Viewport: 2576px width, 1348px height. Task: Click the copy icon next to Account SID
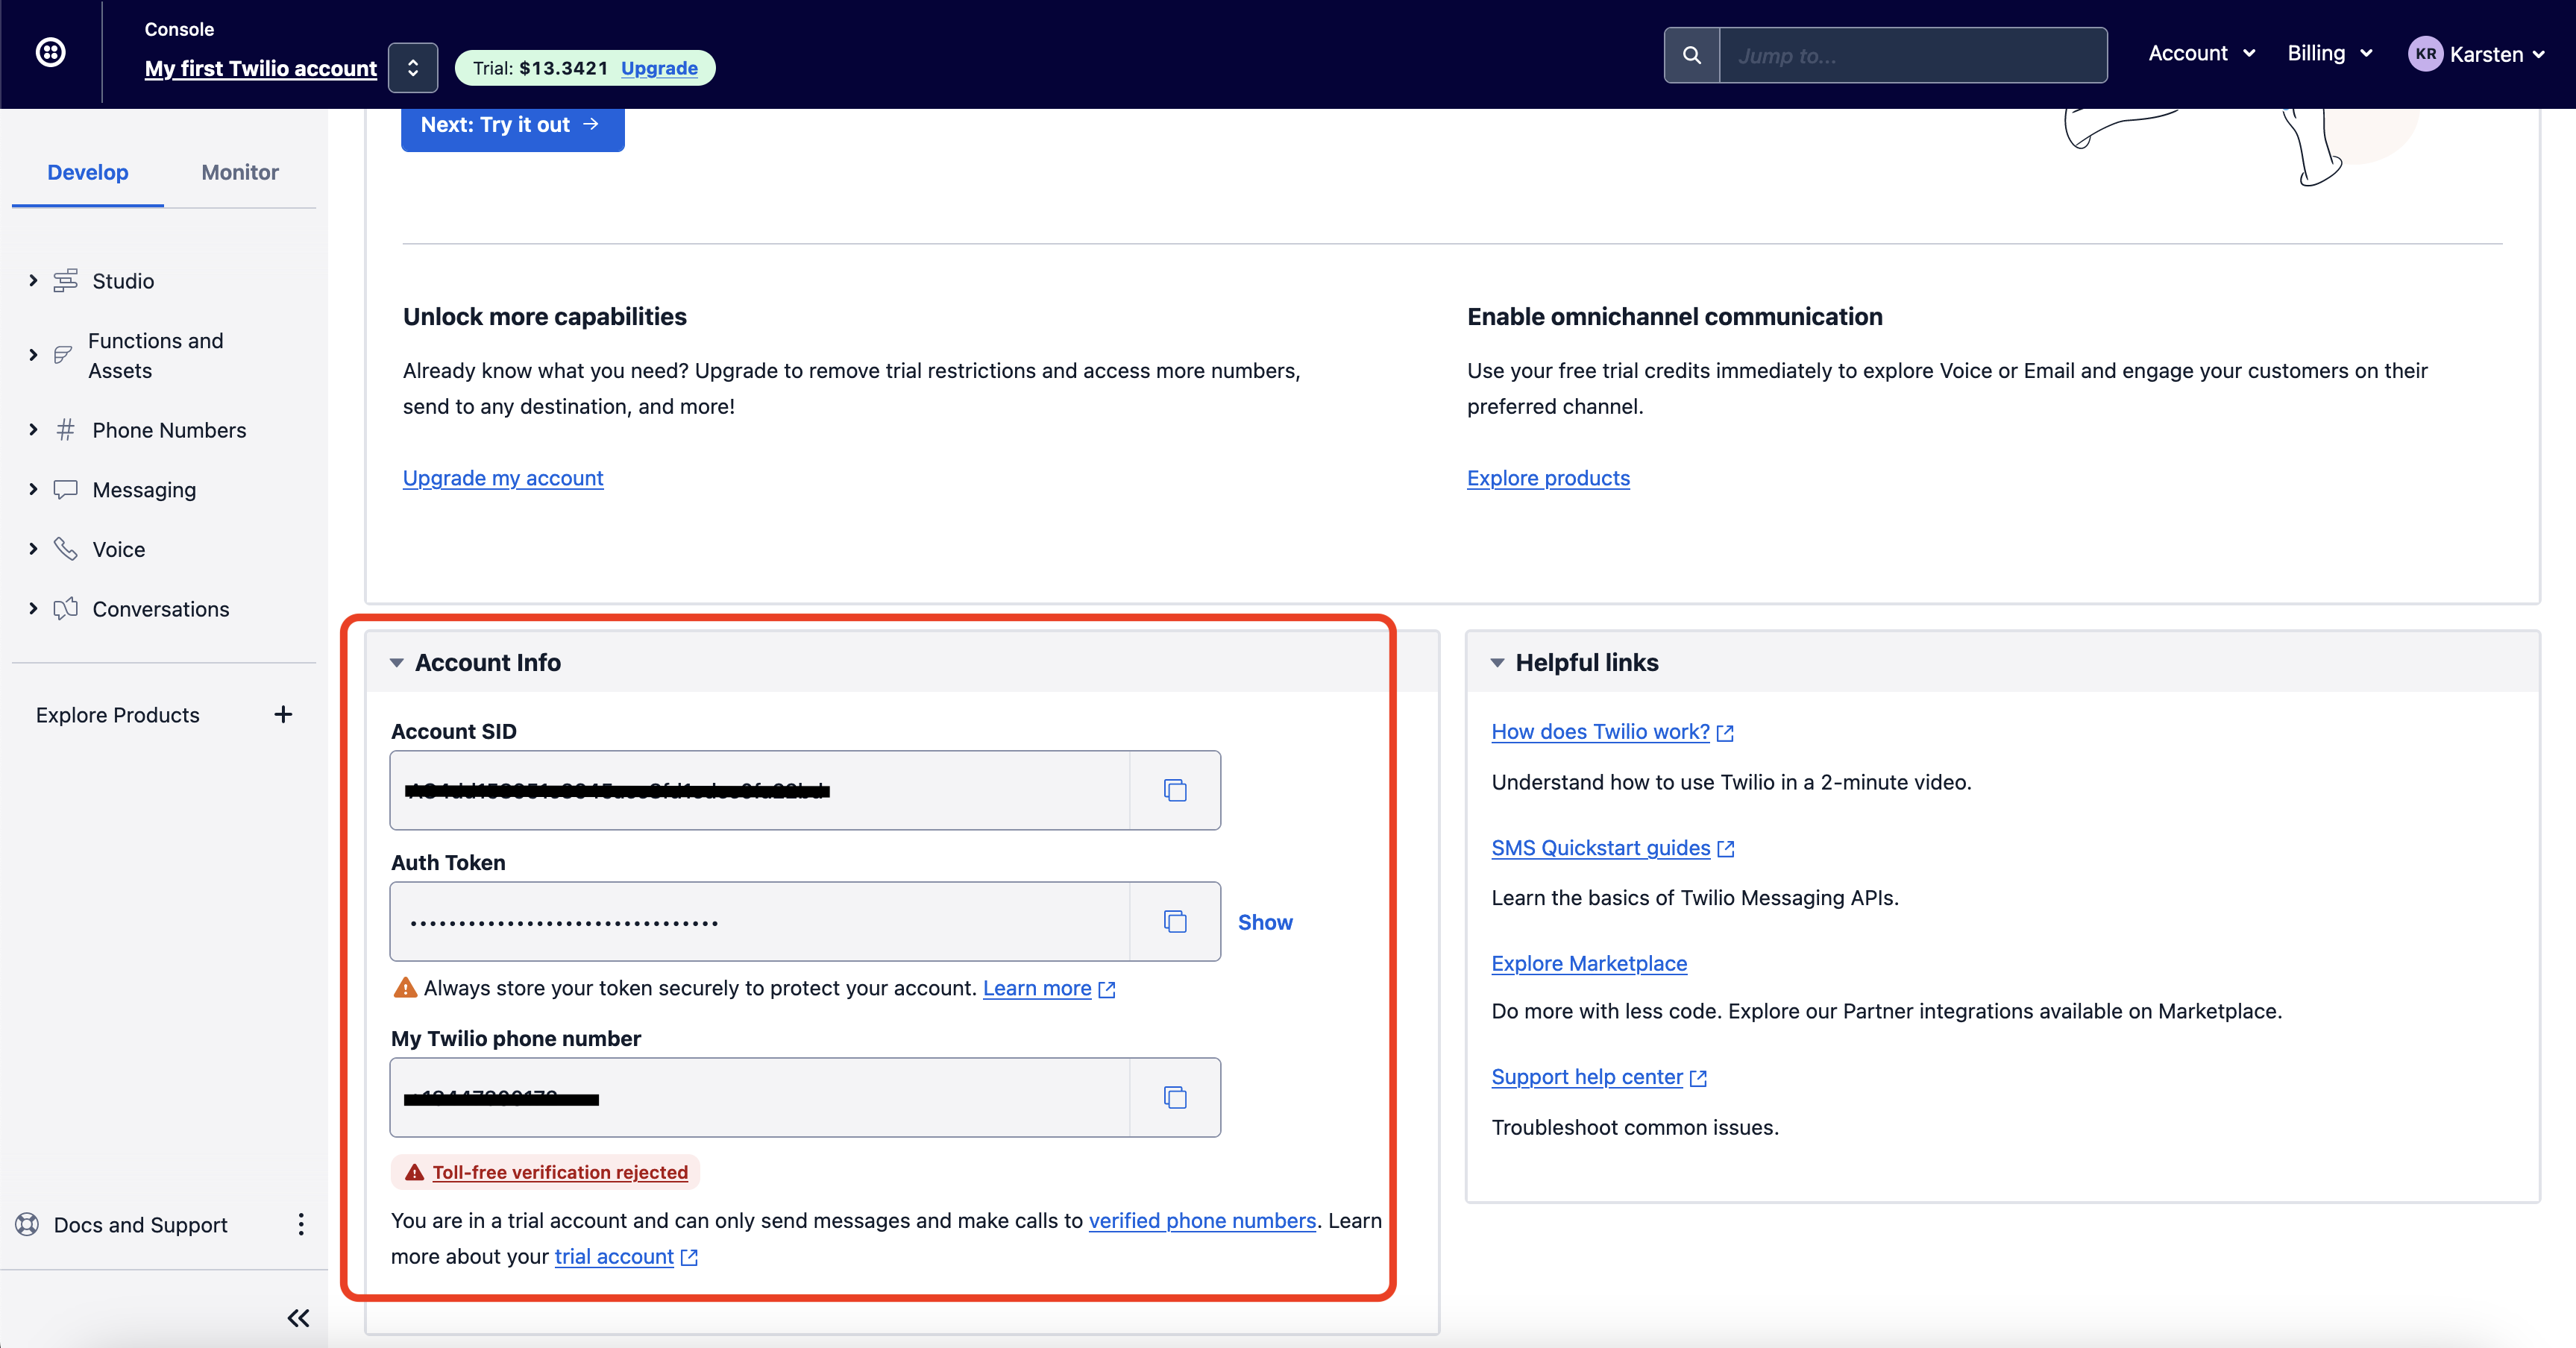(1178, 789)
